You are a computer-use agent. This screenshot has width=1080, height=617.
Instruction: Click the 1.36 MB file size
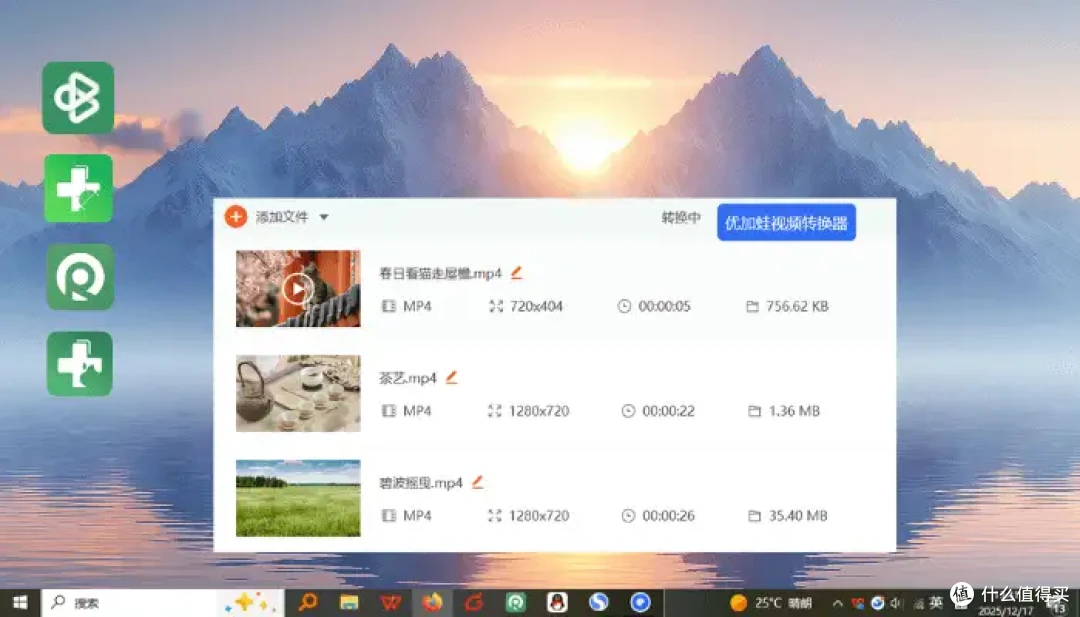tap(794, 411)
